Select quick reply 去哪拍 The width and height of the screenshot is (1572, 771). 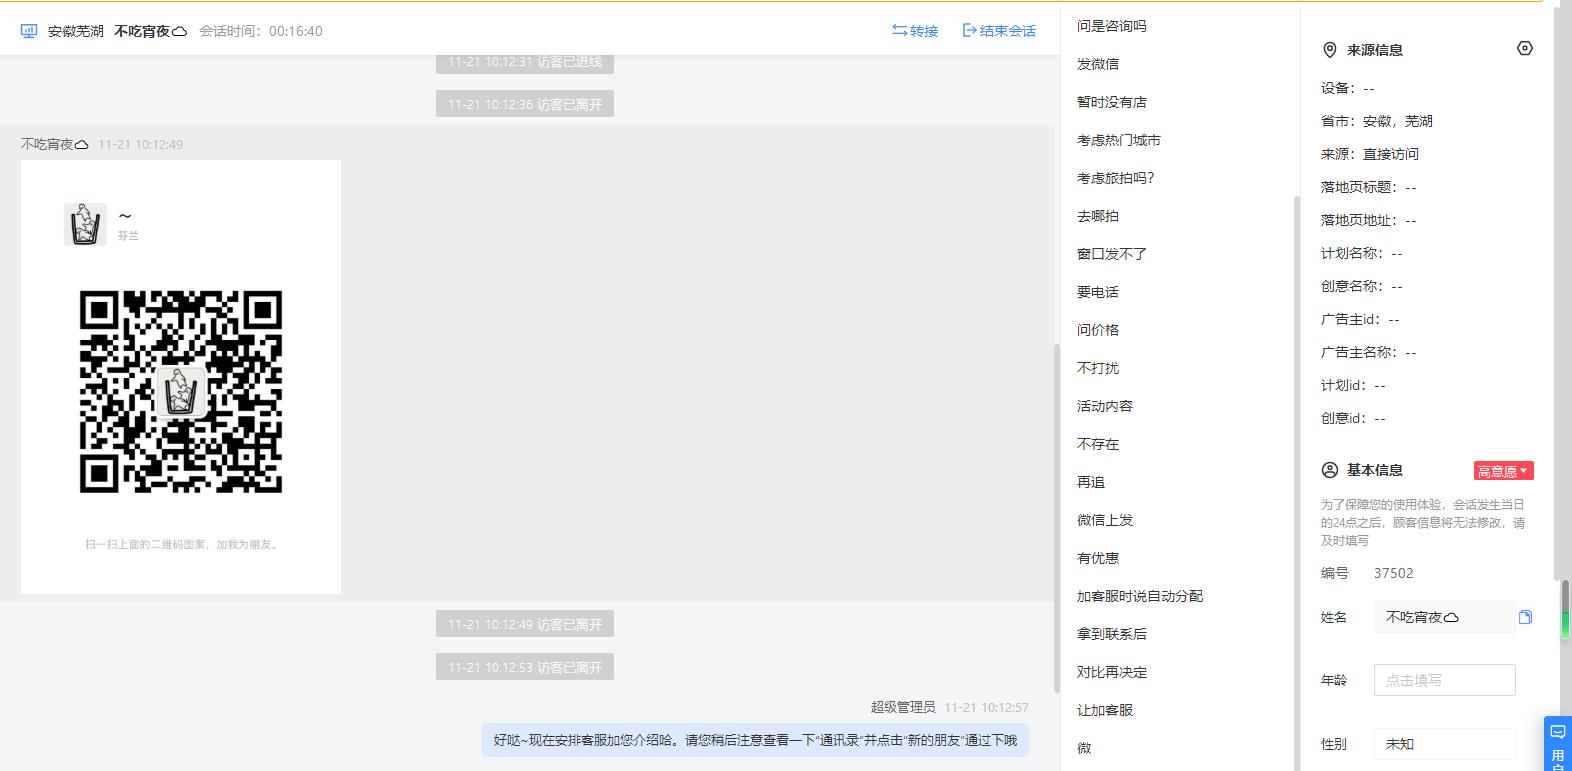pos(1098,216)
